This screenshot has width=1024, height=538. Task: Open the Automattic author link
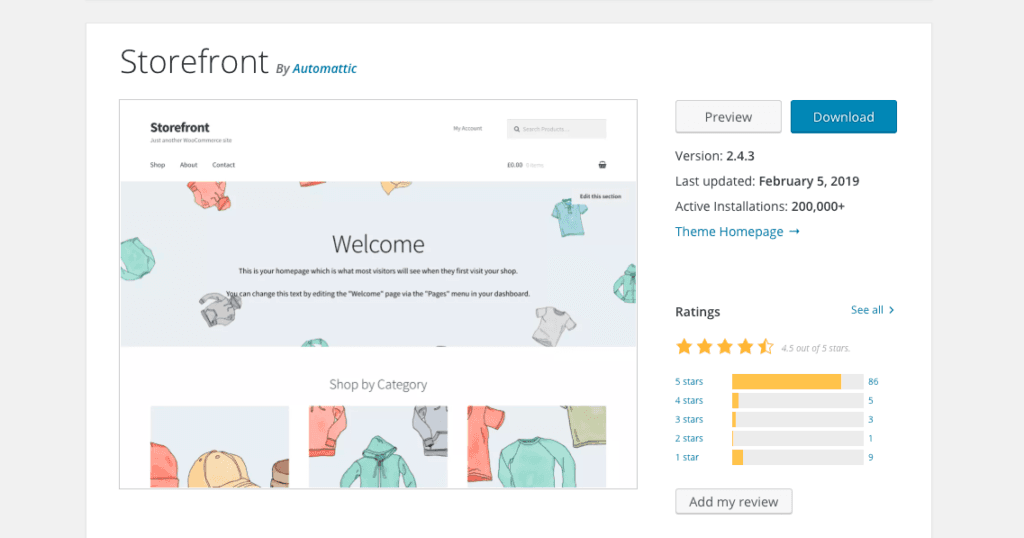(x=324, y=69)
